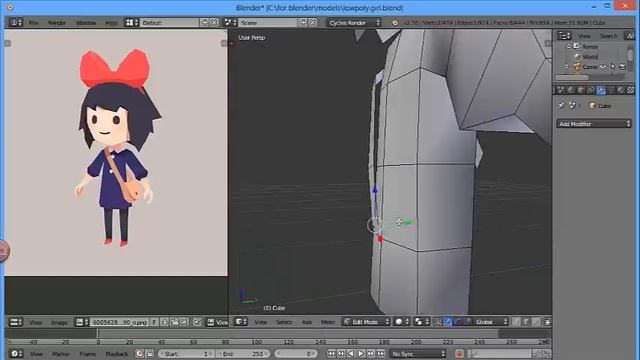Click the blue Z-axis manipulator arrow
The width and height of the screenshot is (640, 360).
(375, 190)
